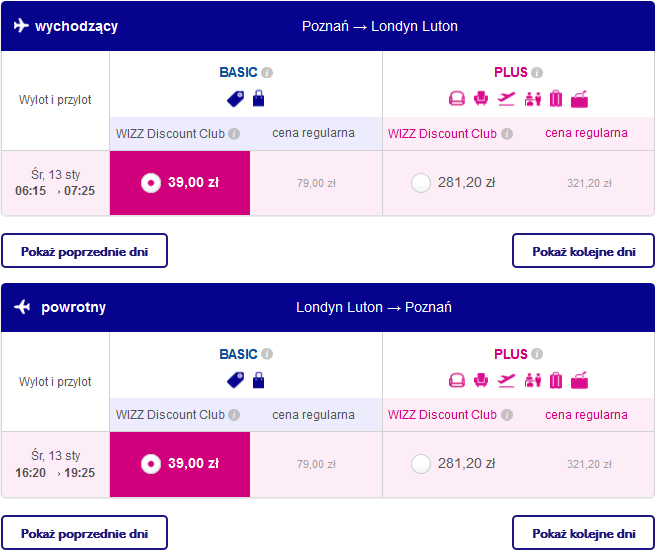
Task: Show next days for return flight
Action: 584,533
